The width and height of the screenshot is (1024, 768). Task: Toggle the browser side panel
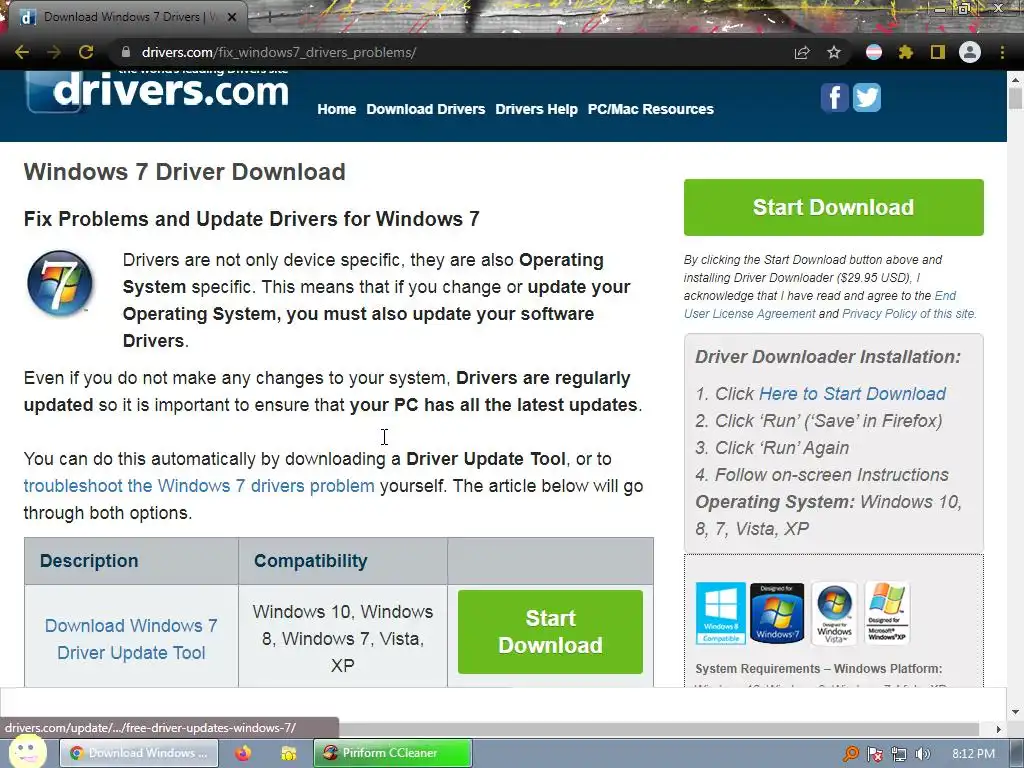[937, 52]
